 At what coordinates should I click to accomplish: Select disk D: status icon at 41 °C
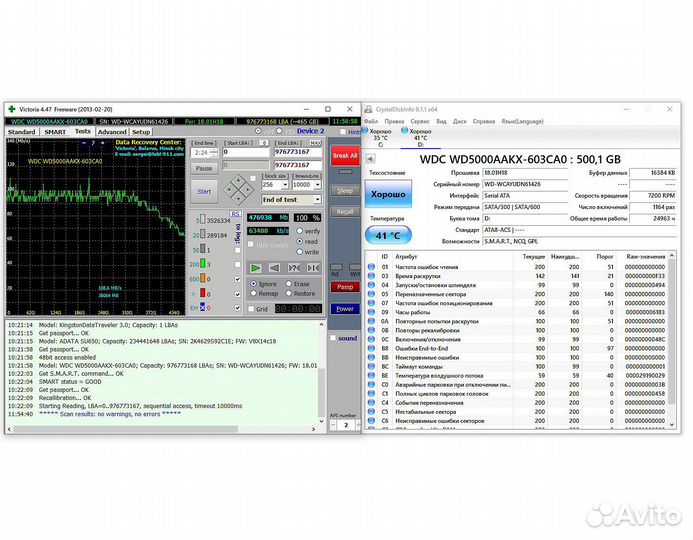click(x=404, y=130)
